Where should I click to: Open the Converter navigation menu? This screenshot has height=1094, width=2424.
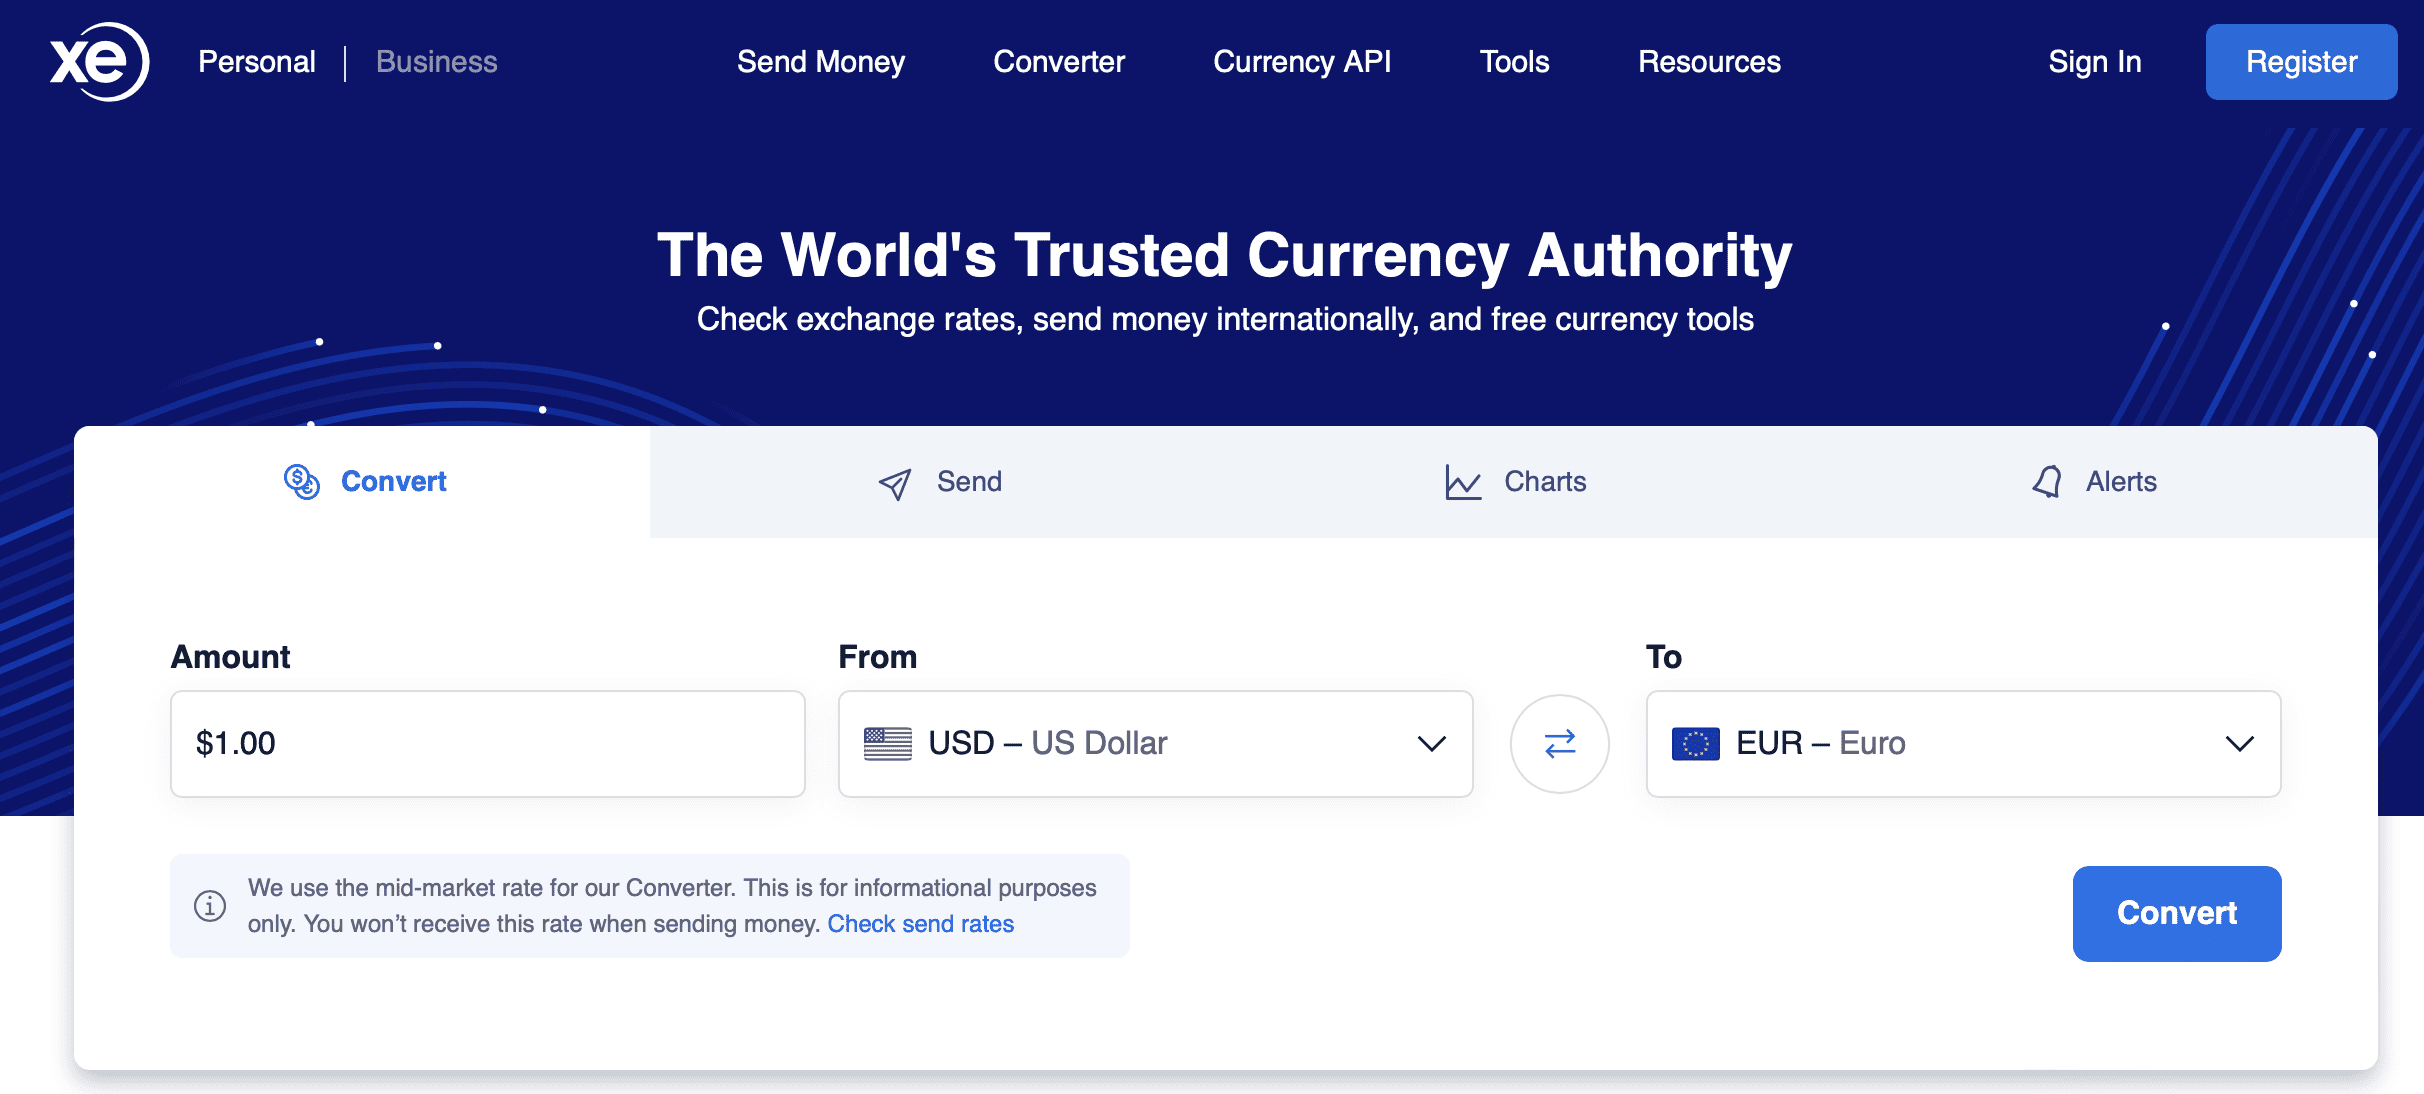coord(1059,62)
